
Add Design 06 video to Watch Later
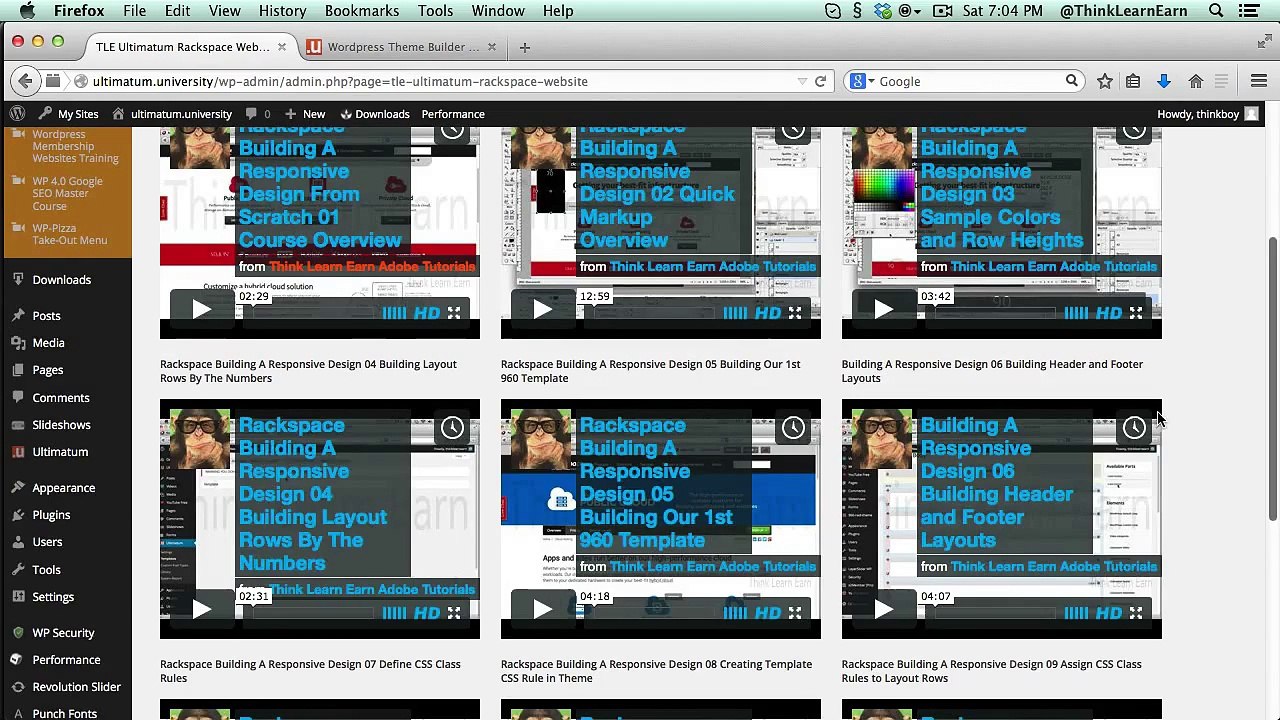coord(1134,428)
